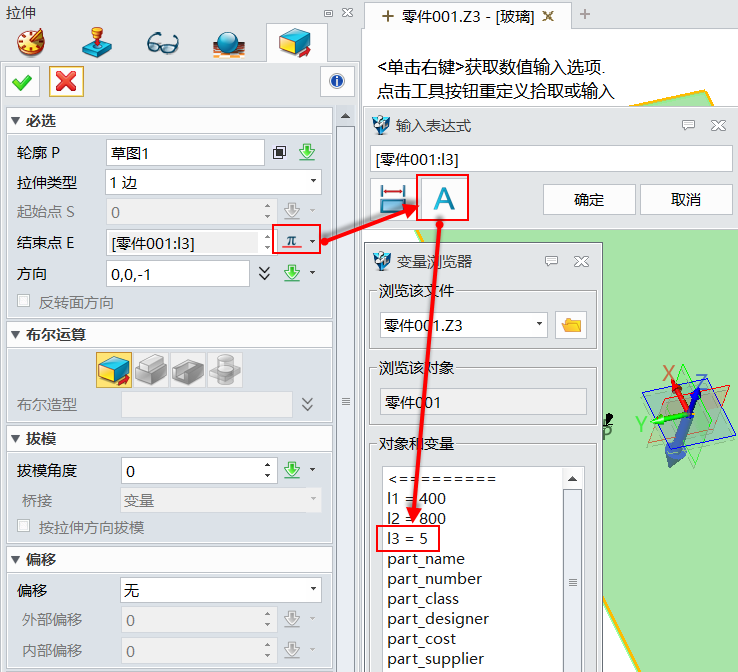The height and width of the screenshot is (672, 738).
Task: Click the green checkmark confirm icon
Action: pyautogui.click(x=23, y=82)
